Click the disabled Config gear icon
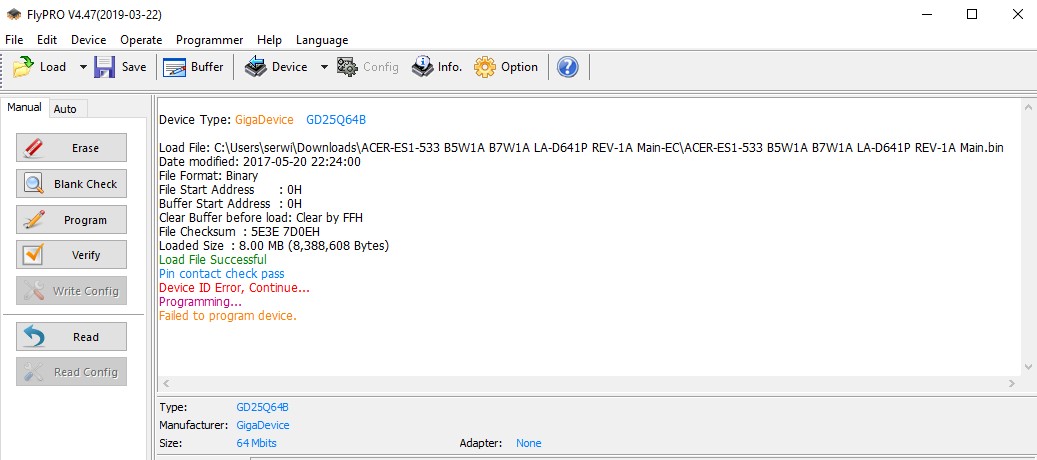 pos(347,67)
